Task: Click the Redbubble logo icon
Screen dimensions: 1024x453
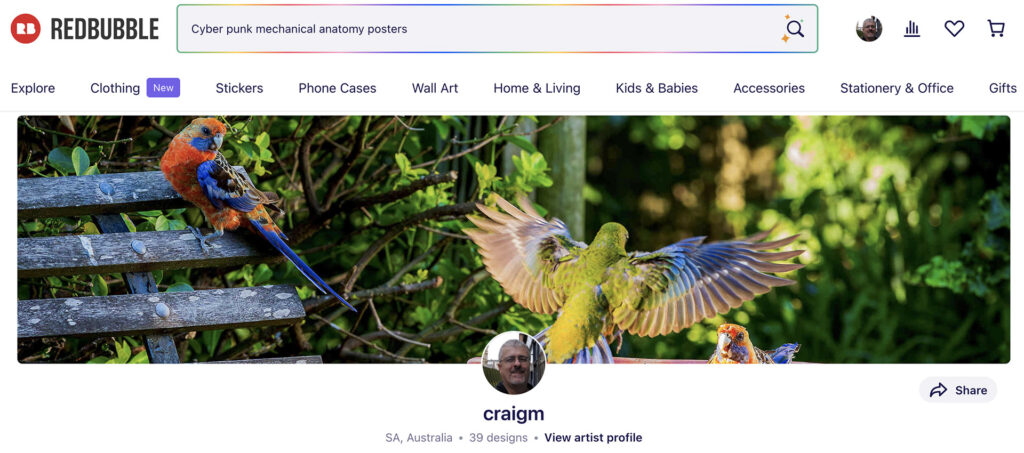Action: (25, 29)
